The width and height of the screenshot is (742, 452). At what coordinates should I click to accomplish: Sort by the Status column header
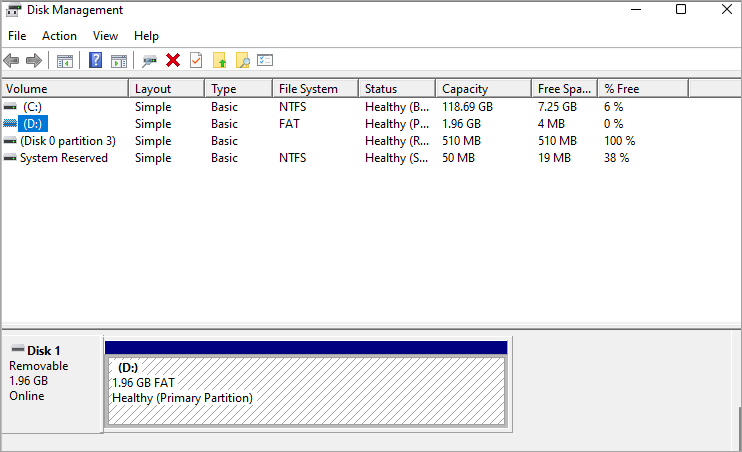[397, 89]
